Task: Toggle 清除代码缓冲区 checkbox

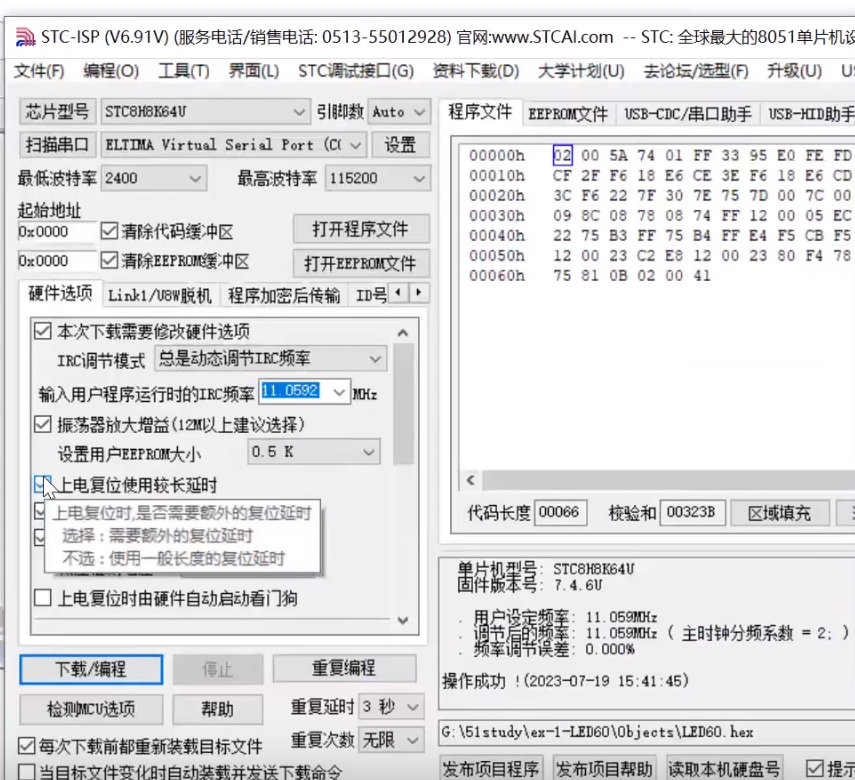Action: pyautogui.click(x=109, y=231)
